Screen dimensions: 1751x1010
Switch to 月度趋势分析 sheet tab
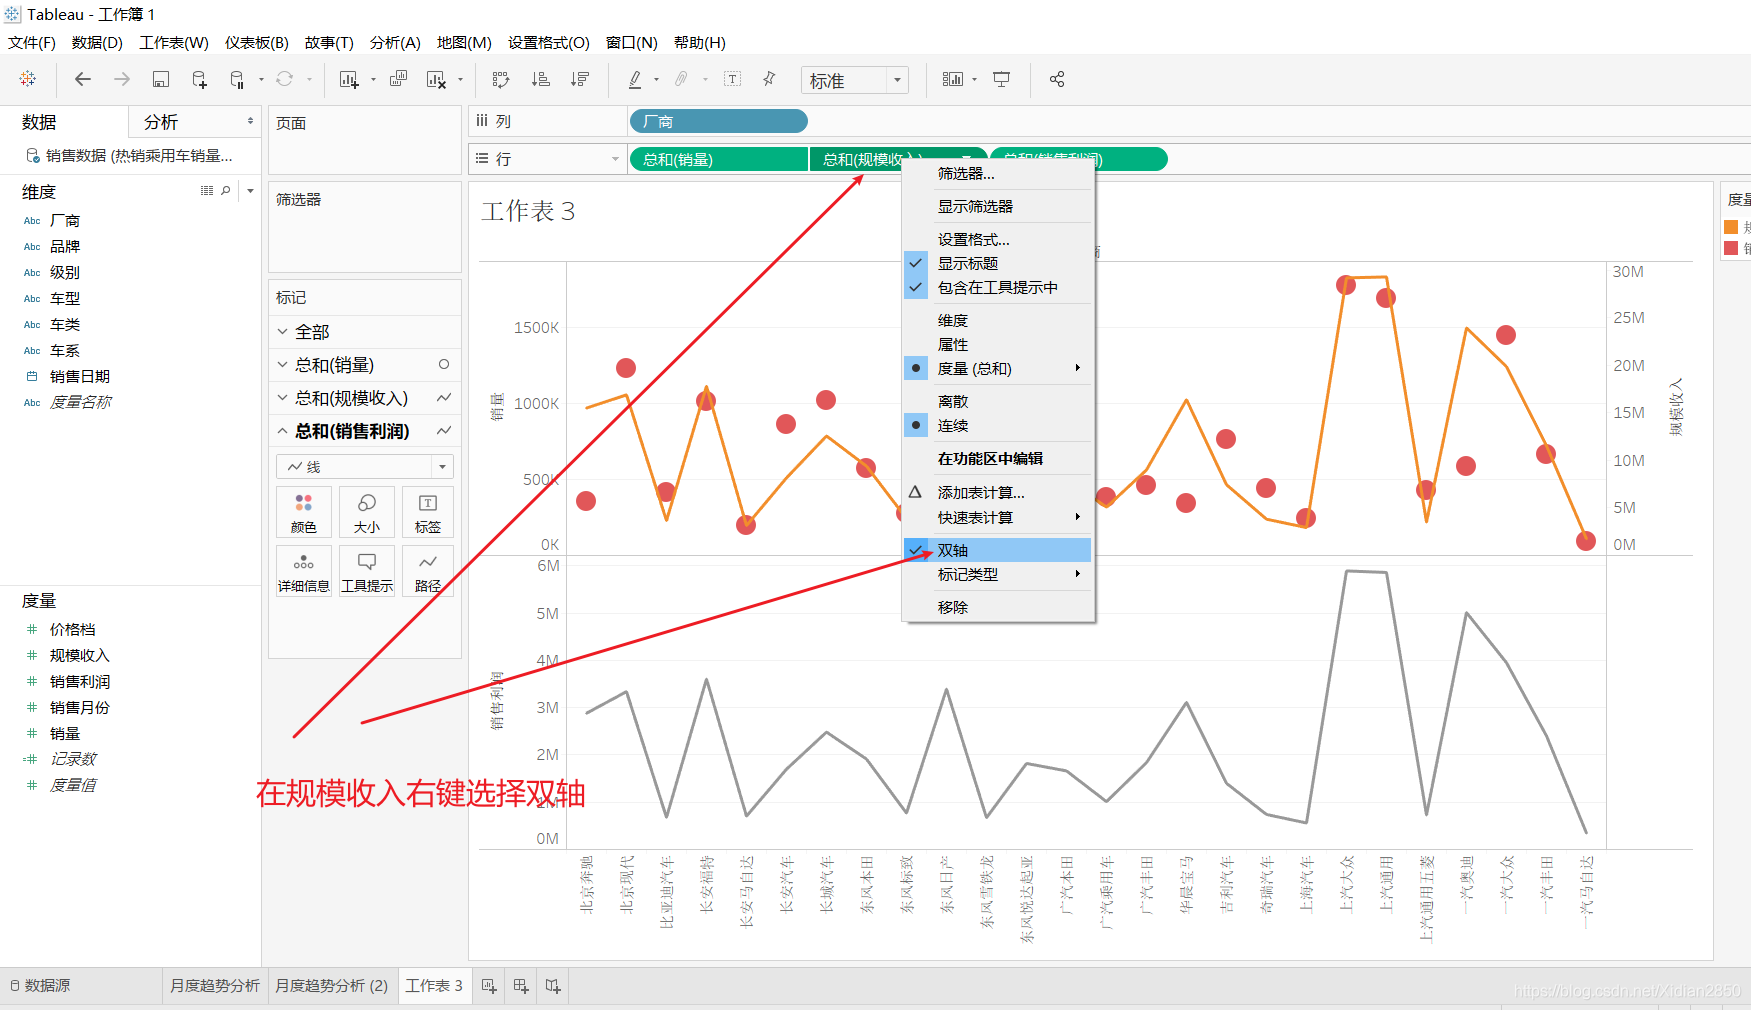pos(215,985)
